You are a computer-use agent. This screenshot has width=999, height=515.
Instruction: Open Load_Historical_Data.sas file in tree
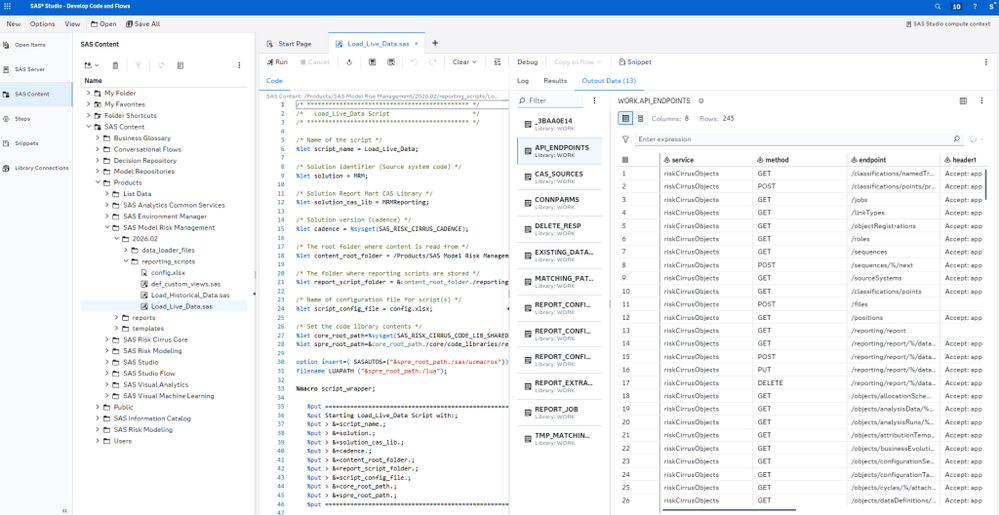[x=189, y=296]
